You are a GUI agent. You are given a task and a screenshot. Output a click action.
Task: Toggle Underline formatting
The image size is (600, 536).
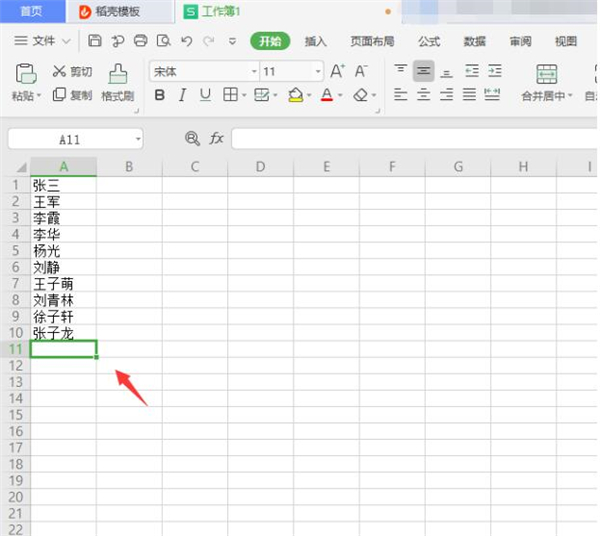click(205, 95)
